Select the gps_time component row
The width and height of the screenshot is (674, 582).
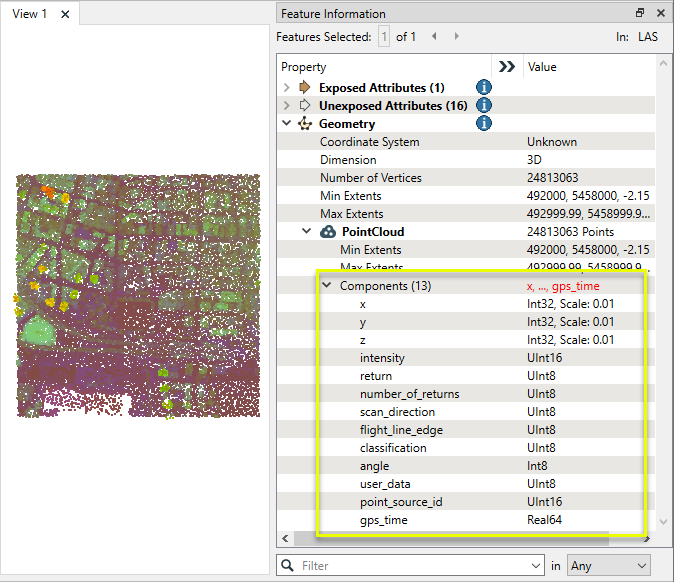(384, 520)
